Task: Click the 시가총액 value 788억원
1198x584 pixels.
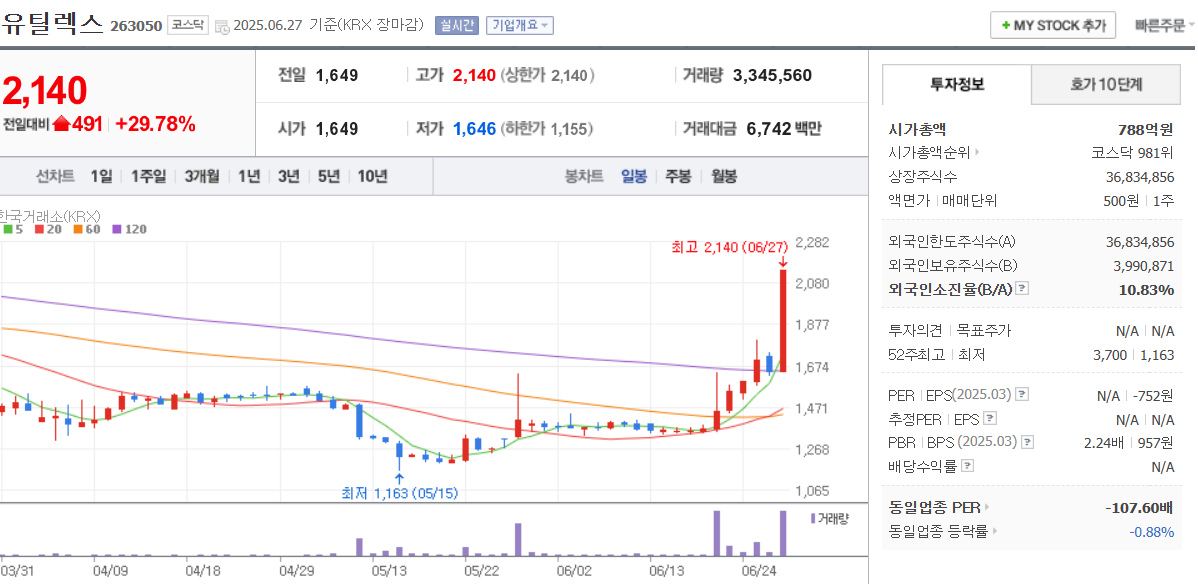Action: click(x=1145, y=129)
